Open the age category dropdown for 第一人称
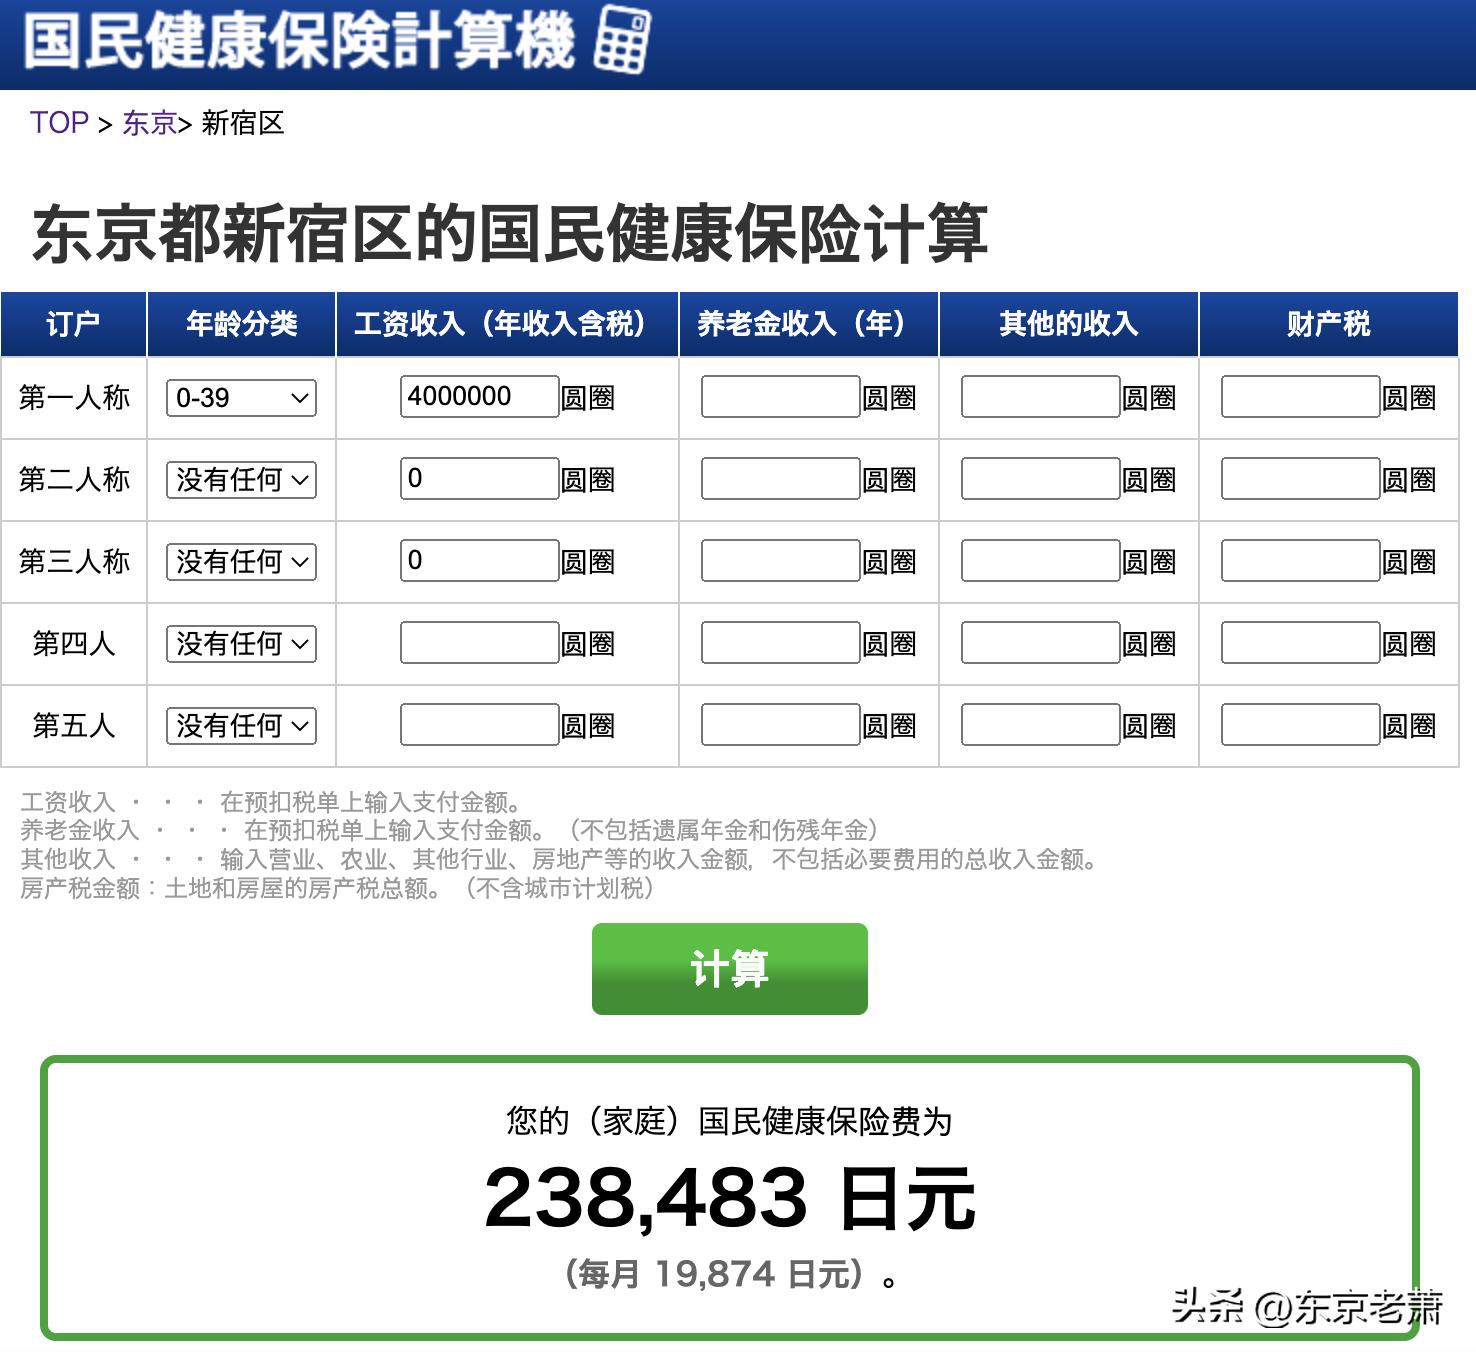 239,397
